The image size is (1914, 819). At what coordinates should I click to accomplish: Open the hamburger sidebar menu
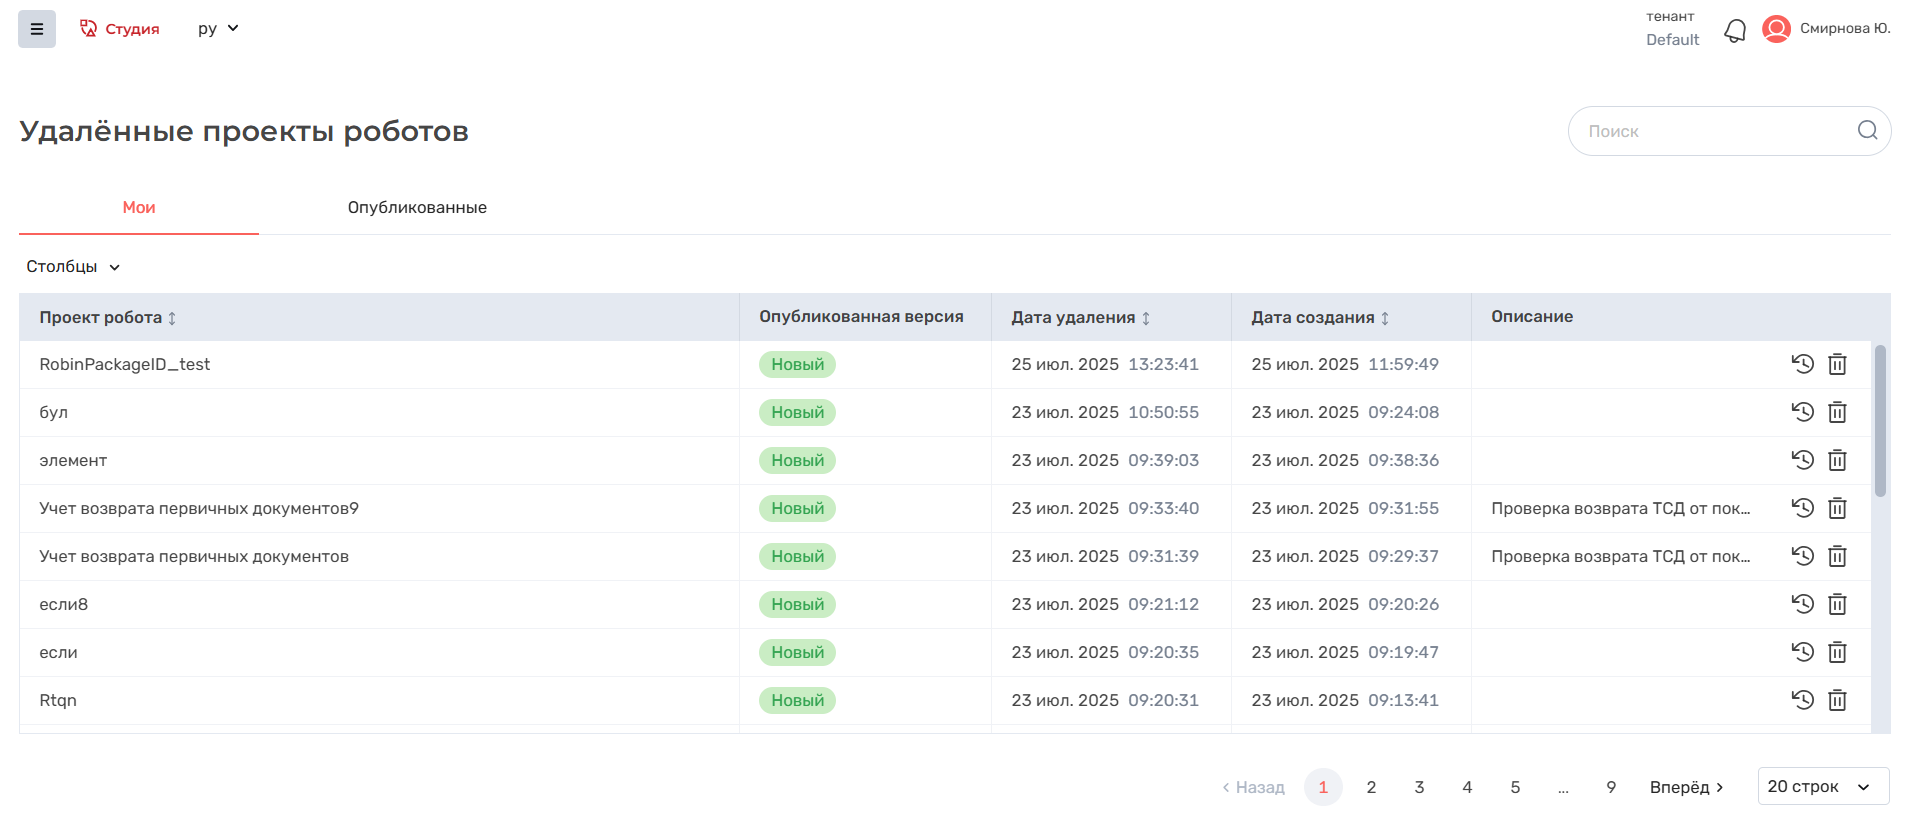point(37,29)
